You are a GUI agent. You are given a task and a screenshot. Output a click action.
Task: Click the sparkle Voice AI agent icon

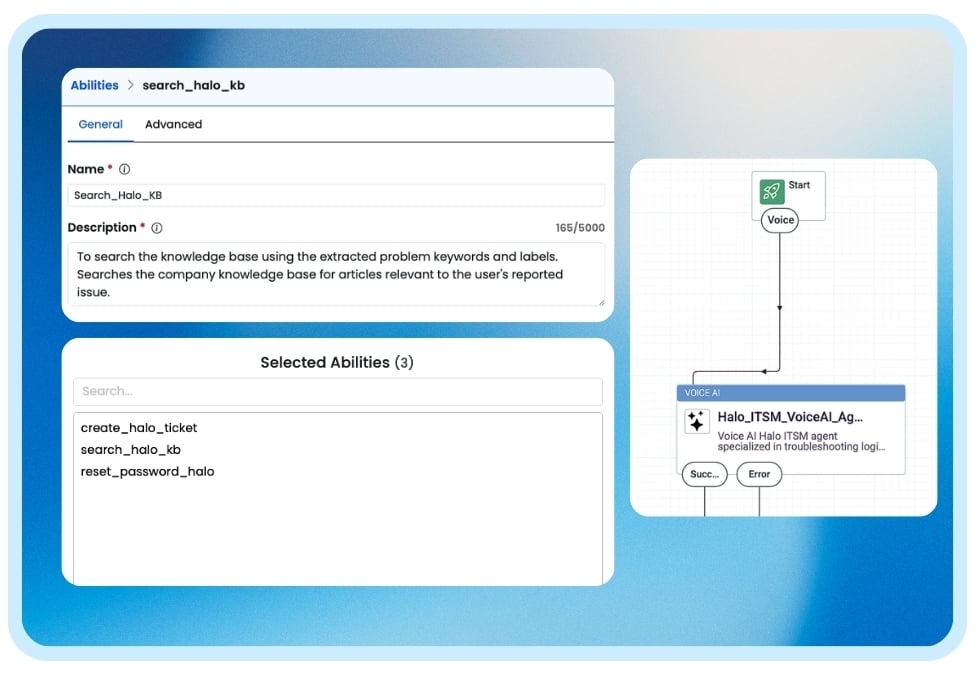pyautogui.click(x=696, y=421)
